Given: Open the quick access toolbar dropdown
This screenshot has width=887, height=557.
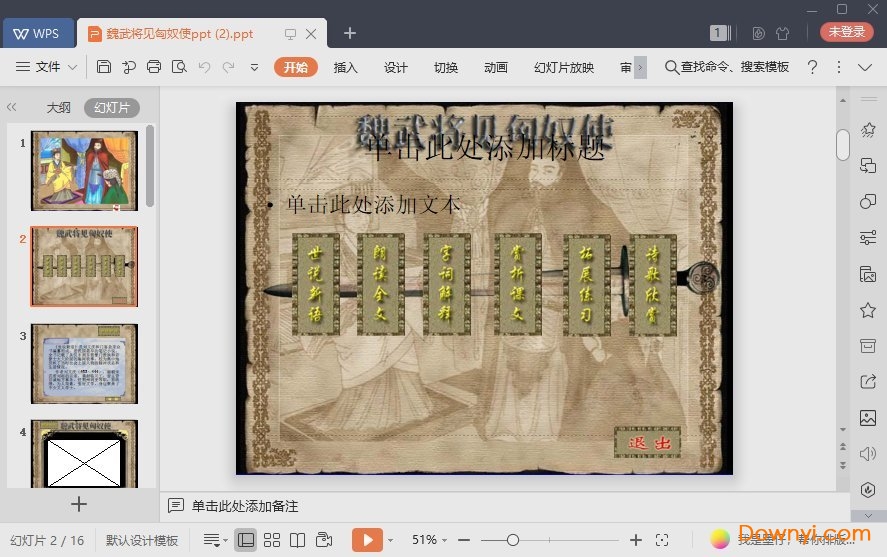Looking at the screenshot, I should click(255, 67).
